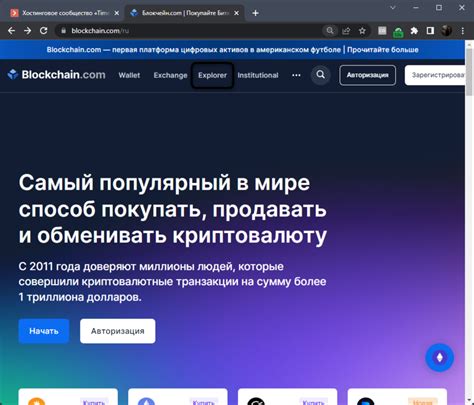Click Купить on the Ethereum card
474x405 pixels.
tap(204, 402)
